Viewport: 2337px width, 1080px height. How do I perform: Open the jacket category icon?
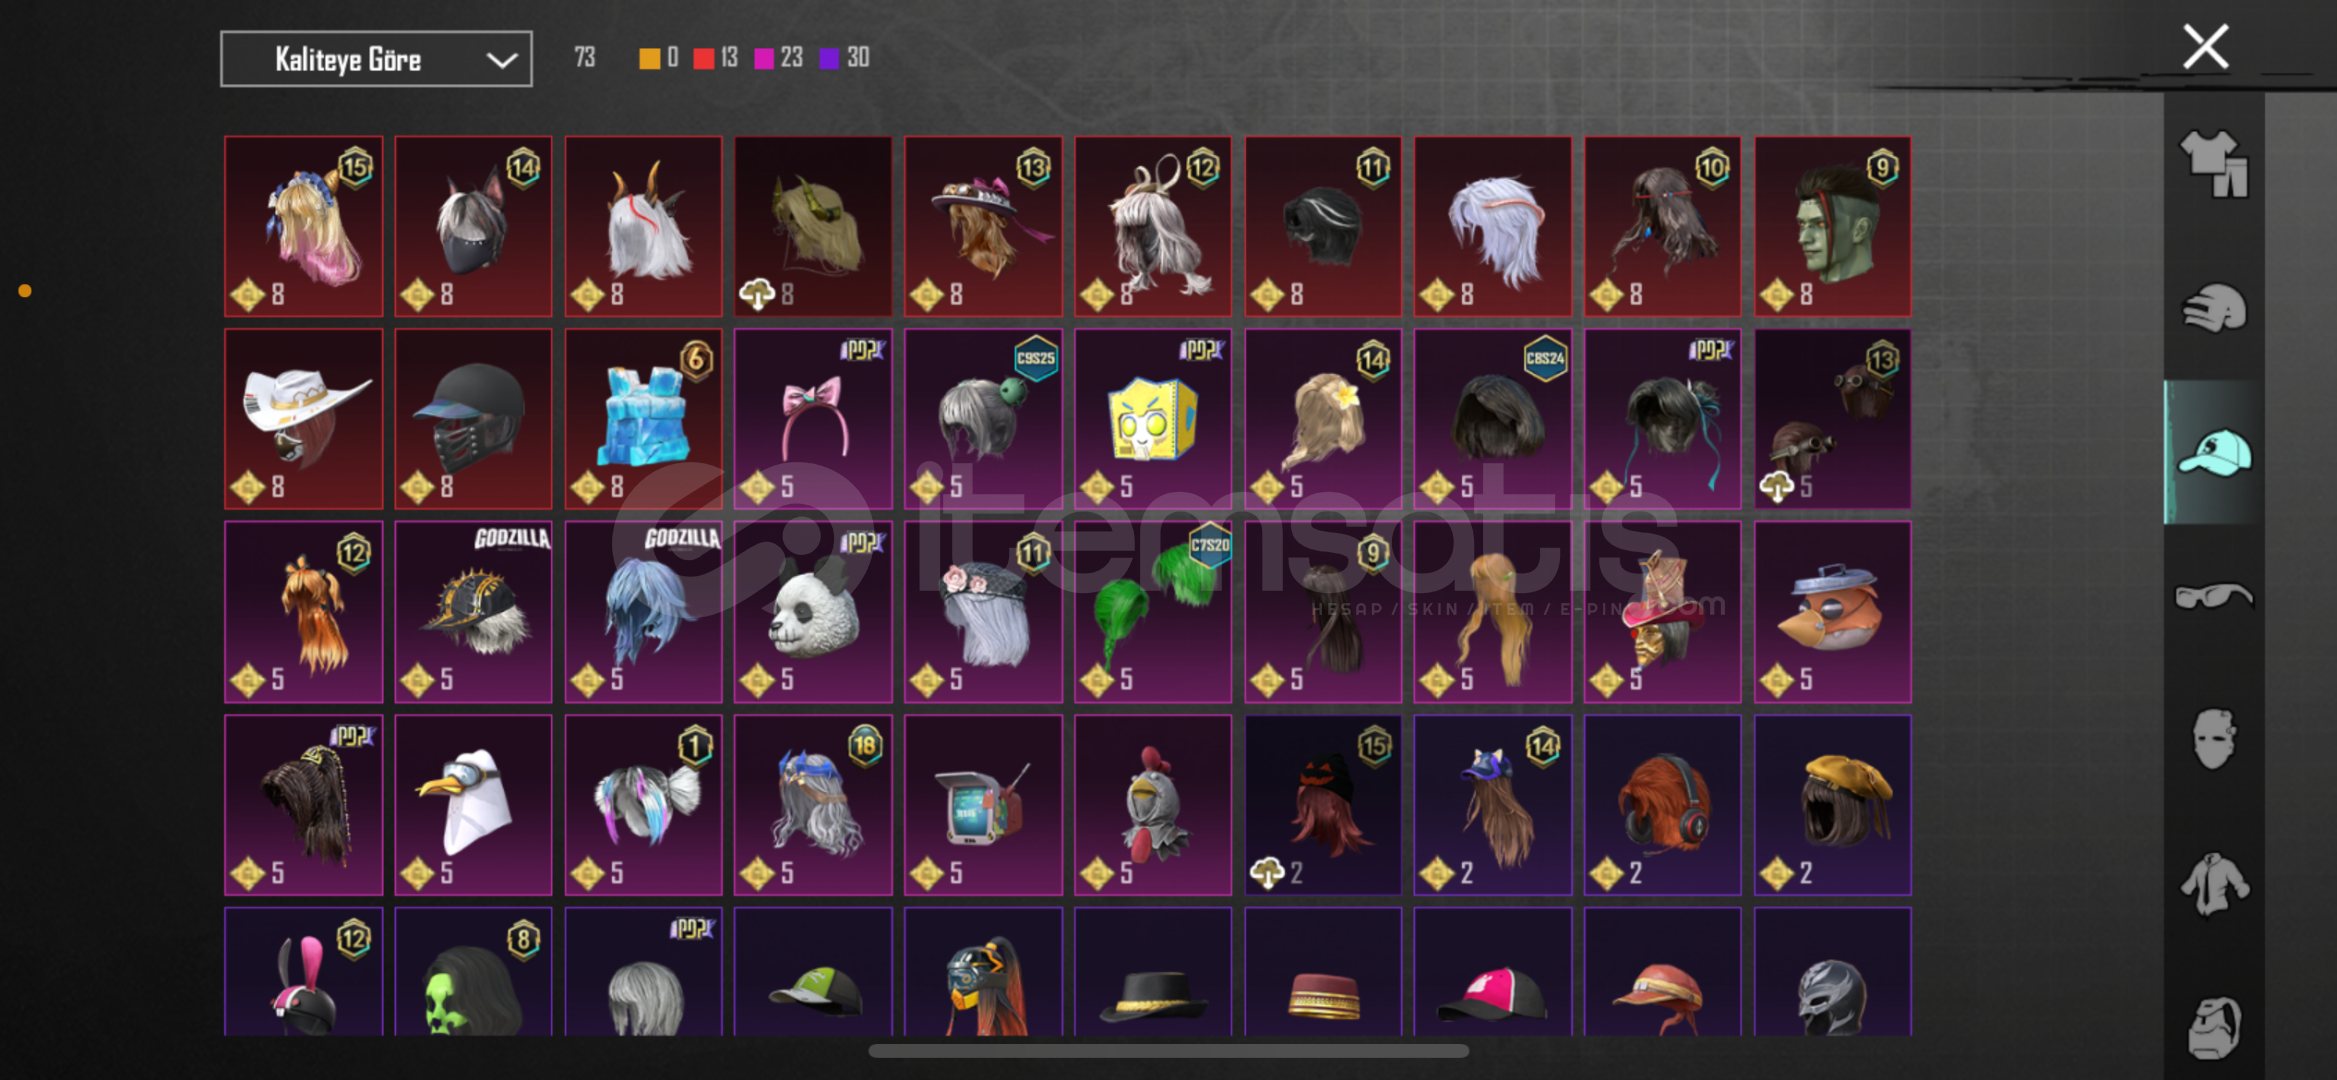point(2214,884)
